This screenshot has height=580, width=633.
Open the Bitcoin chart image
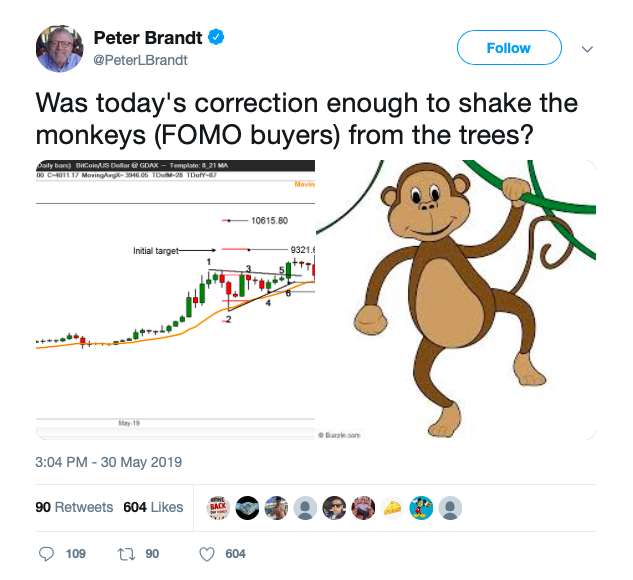pyautogui.click(x=175, y=299)
